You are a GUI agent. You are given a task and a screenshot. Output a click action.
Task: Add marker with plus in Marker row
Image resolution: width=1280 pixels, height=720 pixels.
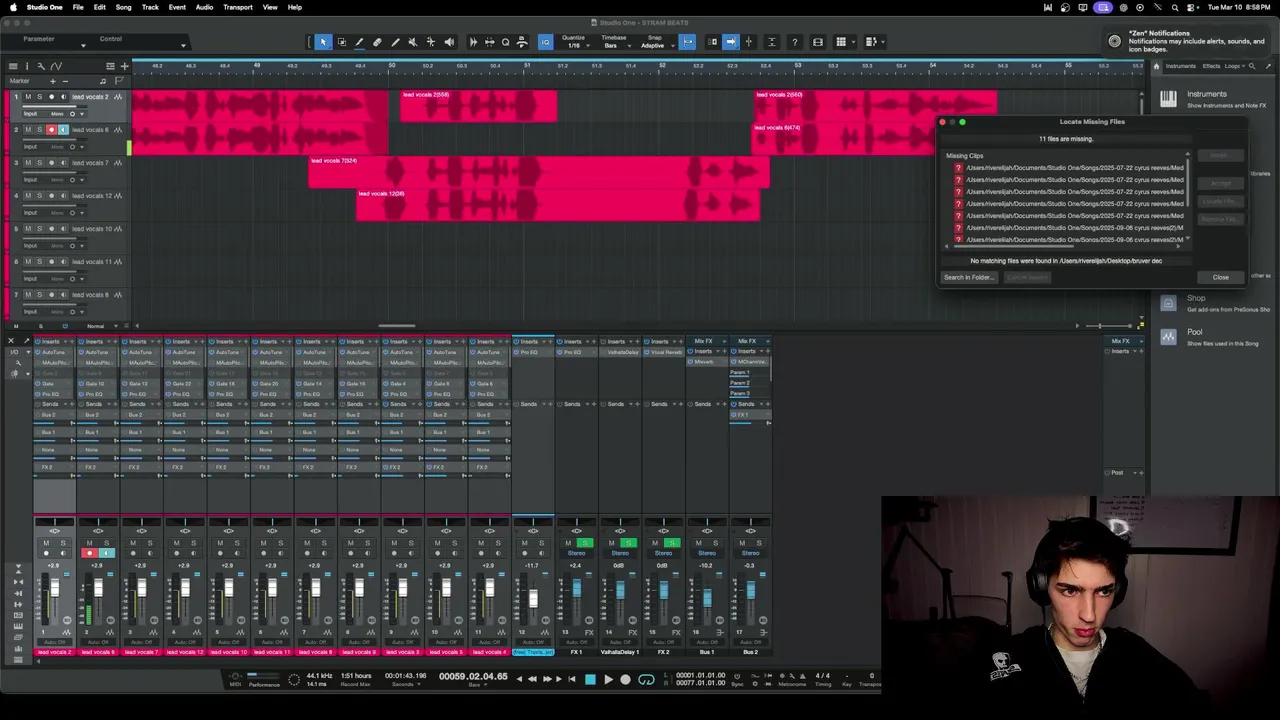pos(53,81)
